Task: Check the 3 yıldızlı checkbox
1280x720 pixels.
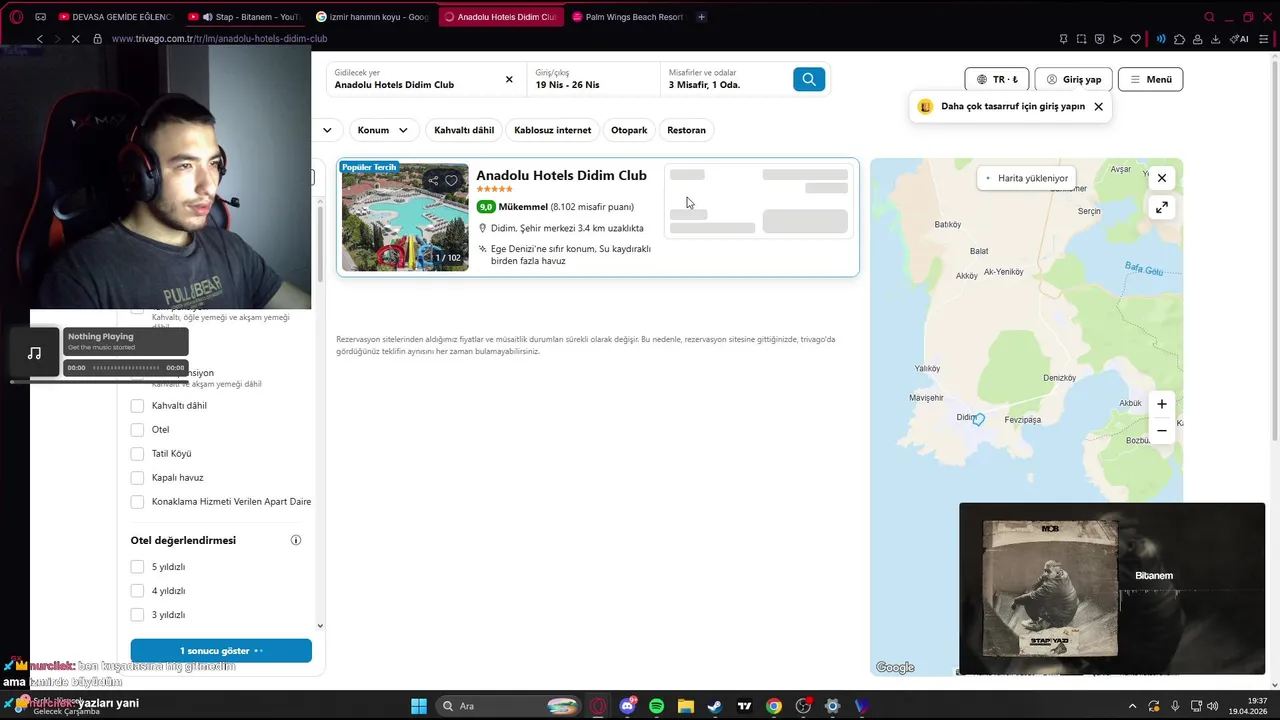Action: pos(137,615)
